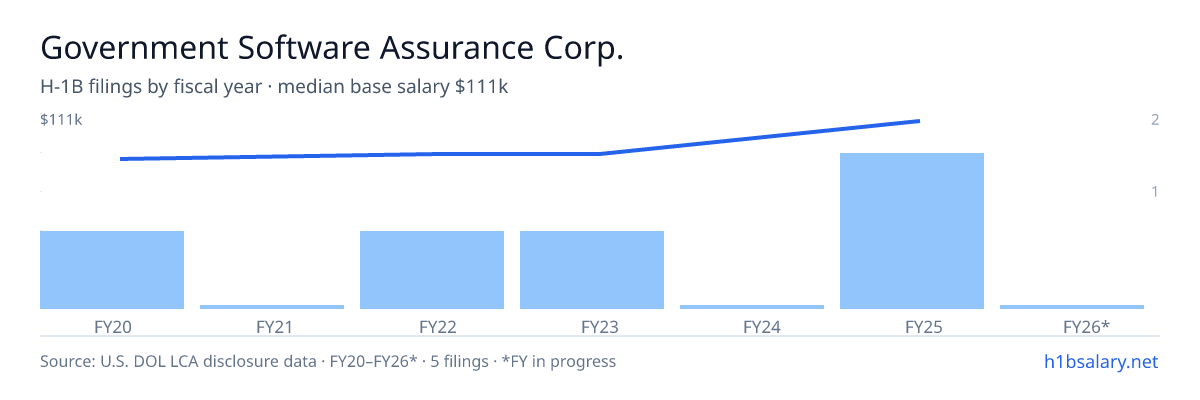Click the source disclosure data footnote
This screenshot has width=1200, height=400.
[328, 361]
